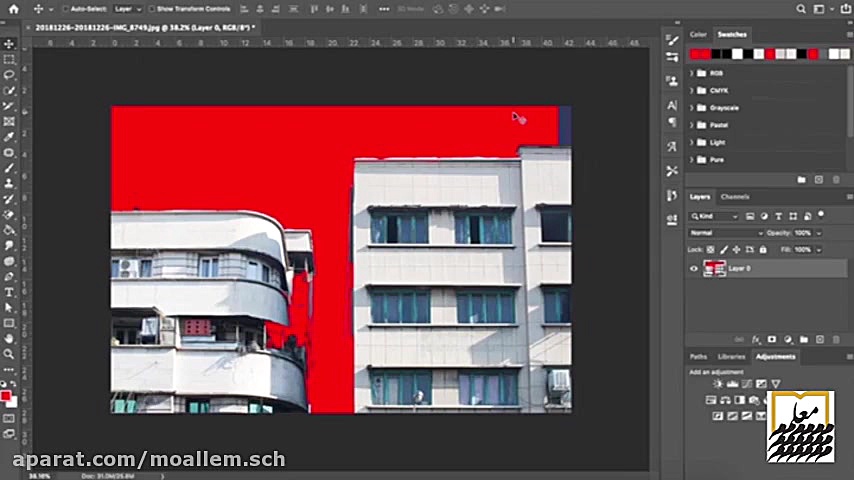The height and width of the screenshot is (480, 854).
Task: Add a layer mask
Action: point(772,339)
